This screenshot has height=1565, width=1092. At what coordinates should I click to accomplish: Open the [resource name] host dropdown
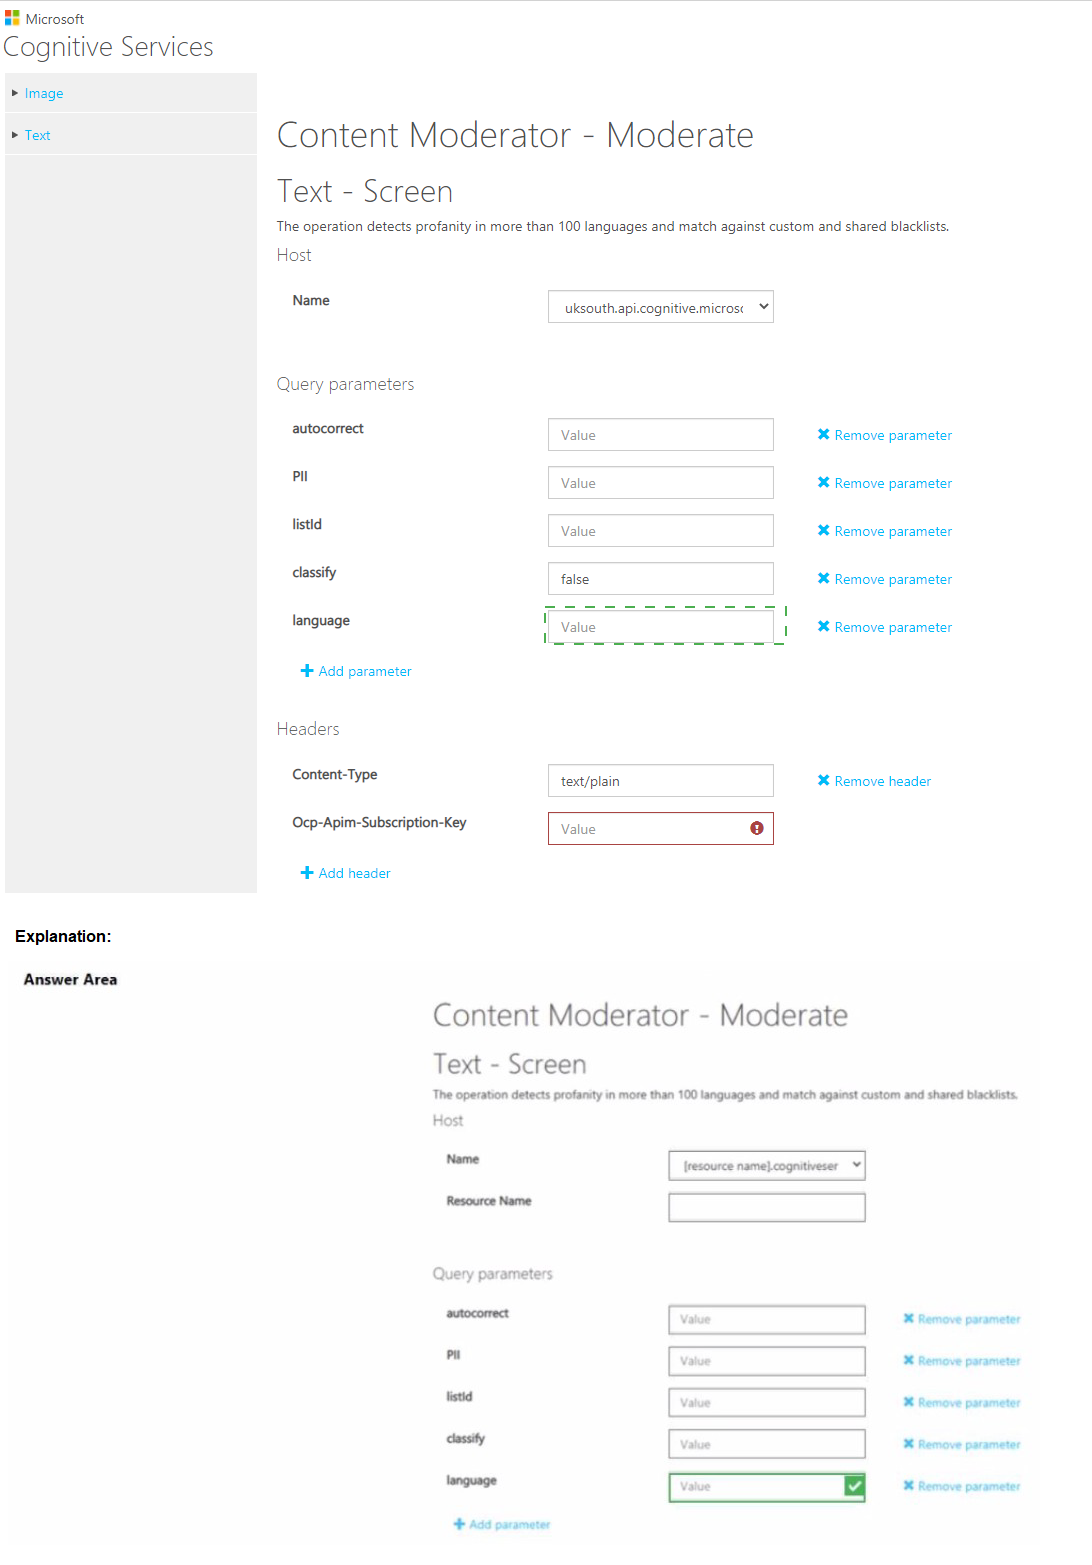tap(766, 1165)
